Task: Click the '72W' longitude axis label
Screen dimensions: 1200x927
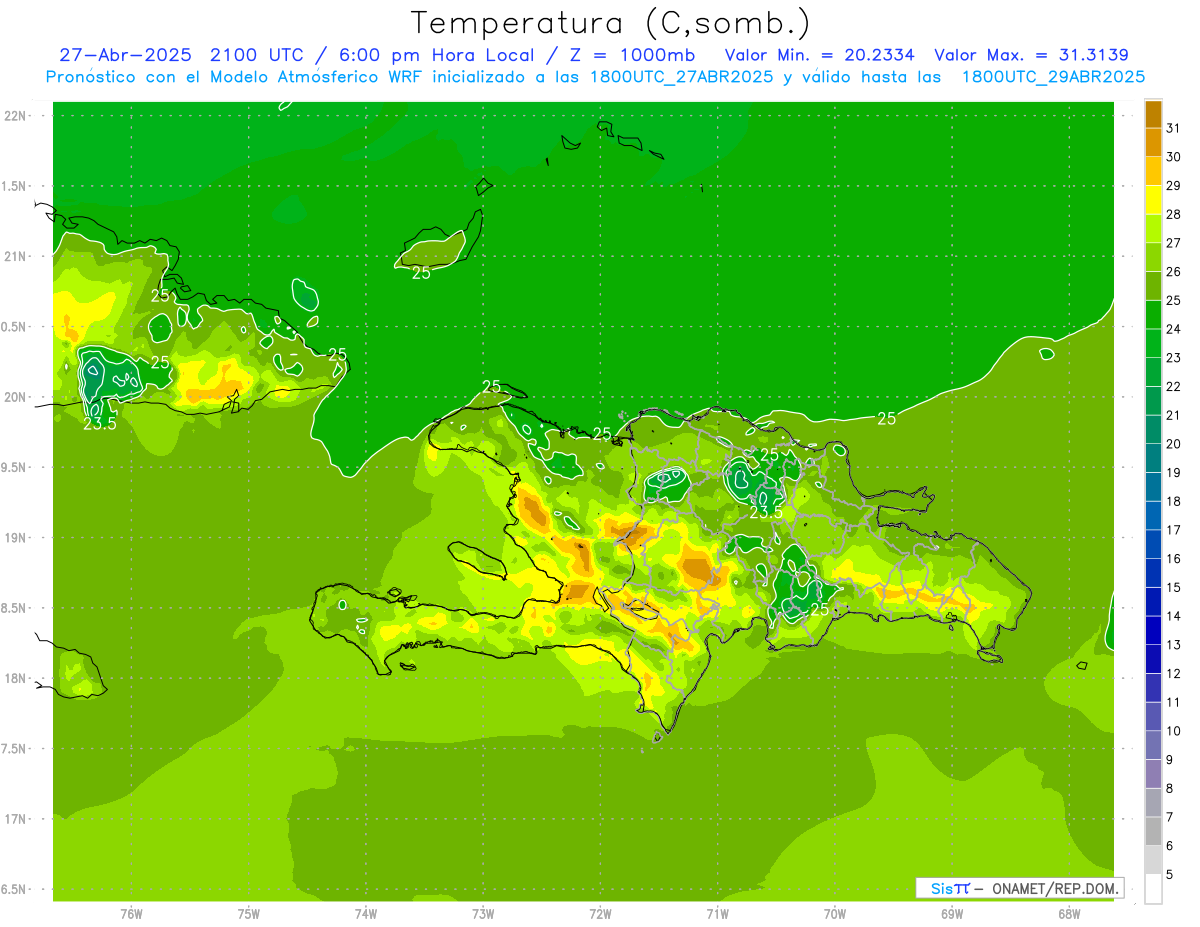Action: pos(600,914)
